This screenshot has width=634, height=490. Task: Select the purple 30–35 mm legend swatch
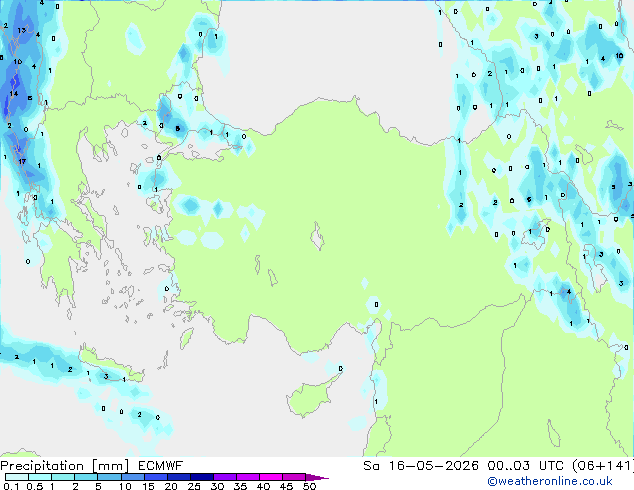click(225, 477)
